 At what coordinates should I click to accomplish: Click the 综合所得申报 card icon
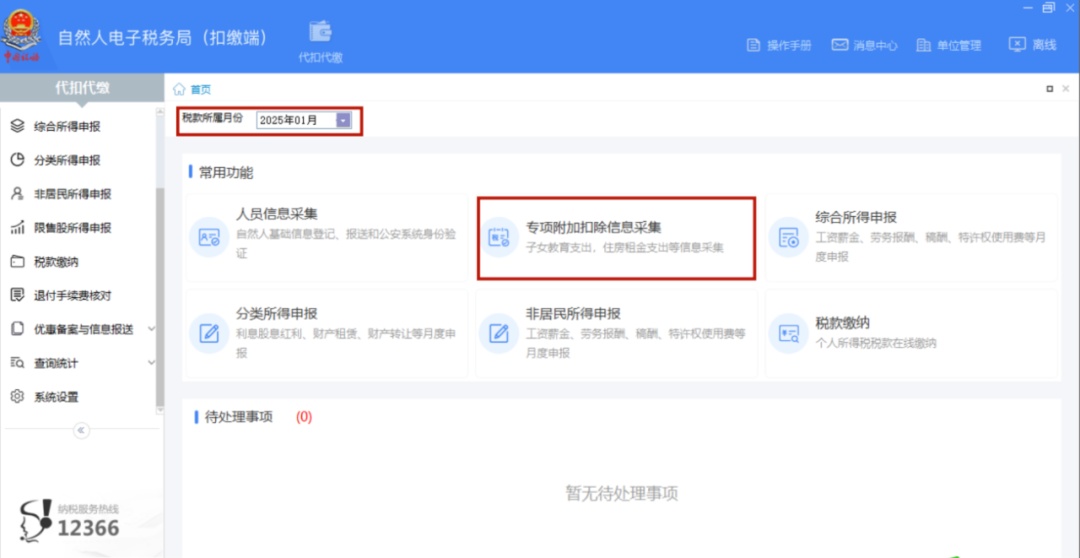[788, 237]
